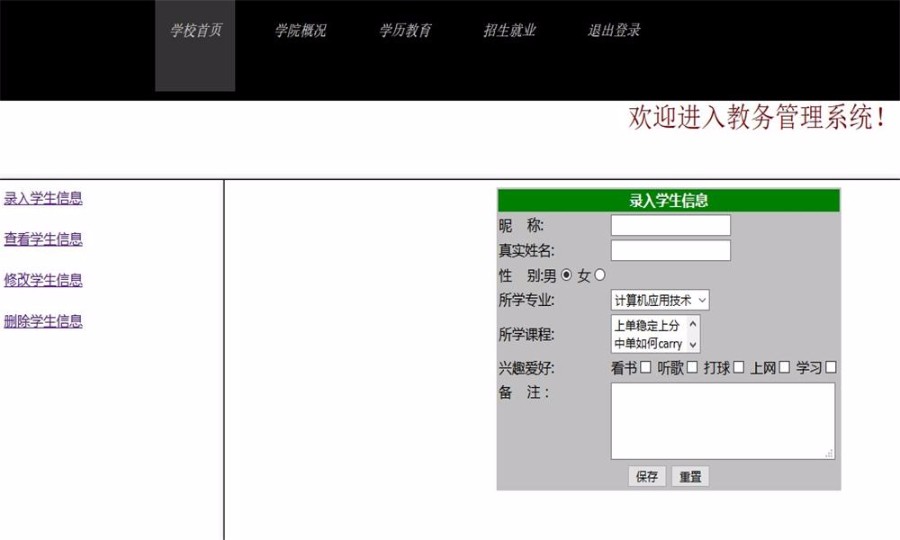Select 中单如何carry in the course list

647,344
